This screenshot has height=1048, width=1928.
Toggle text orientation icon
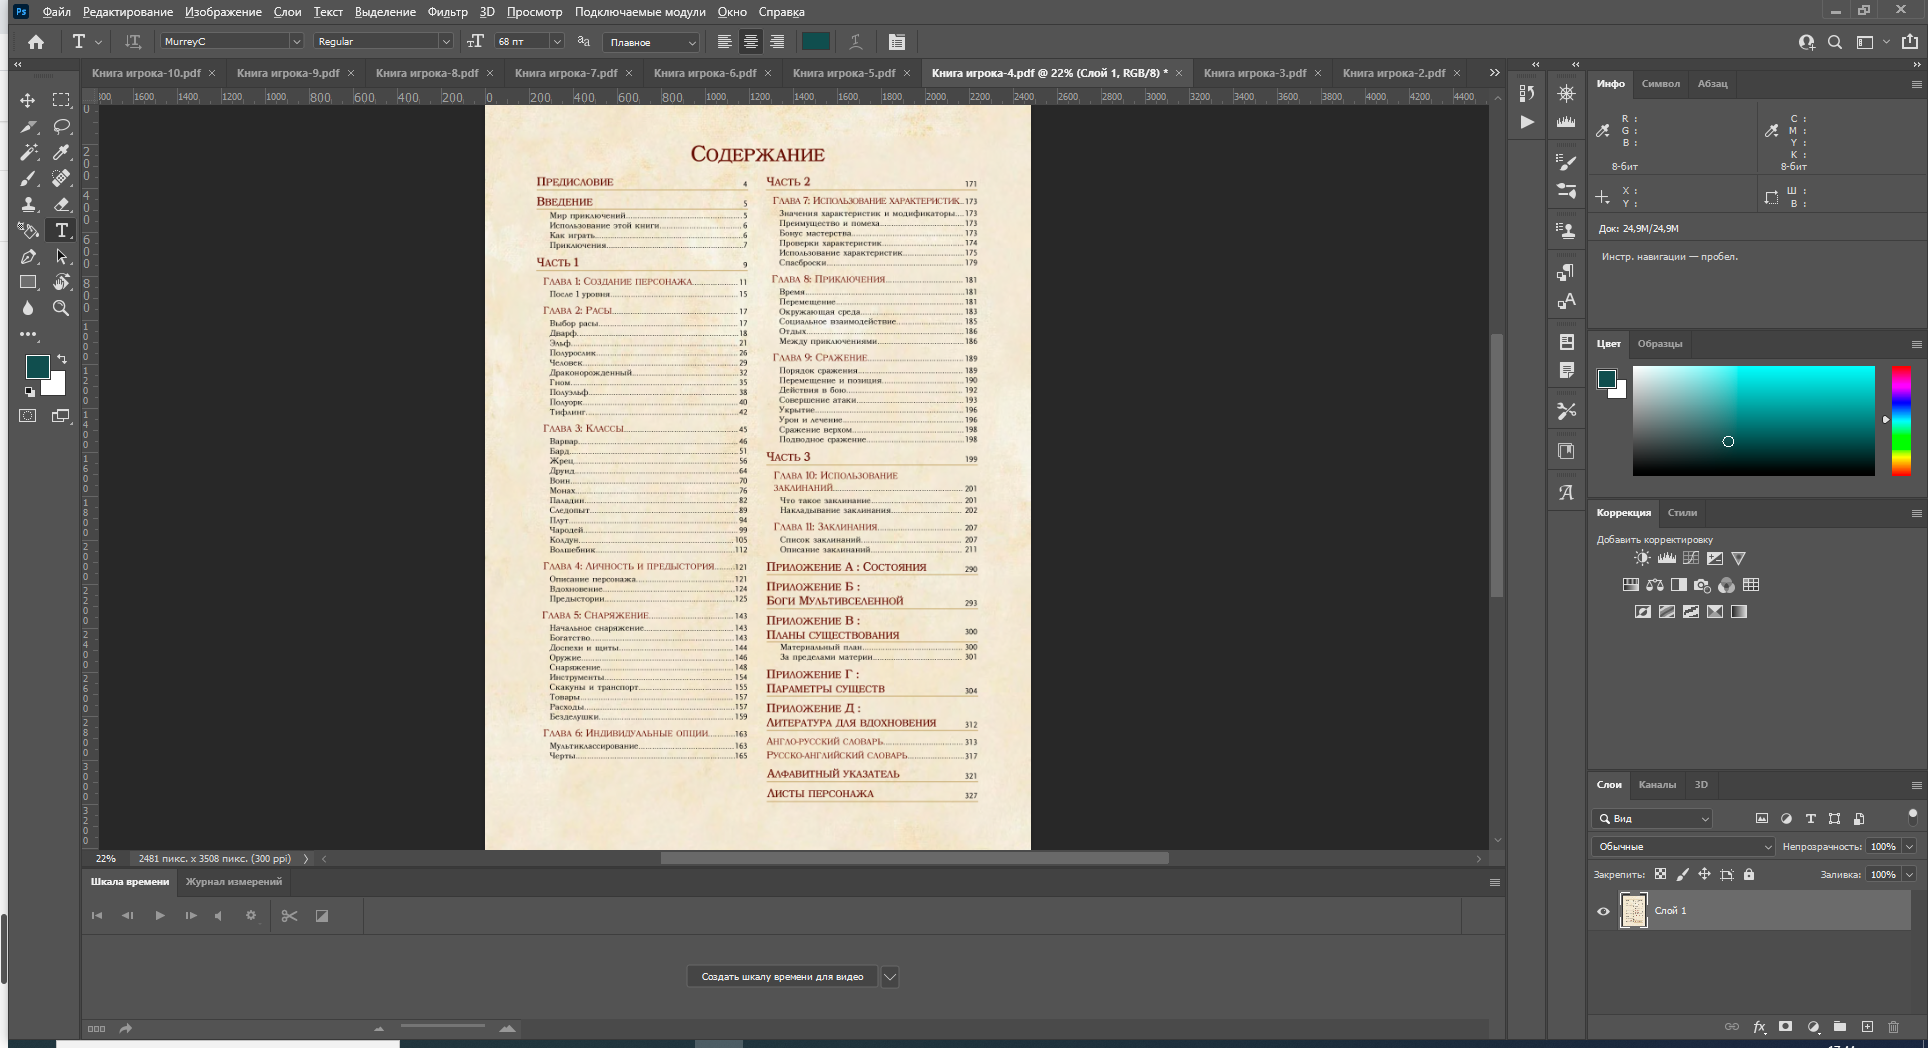[x=132, y=42]
